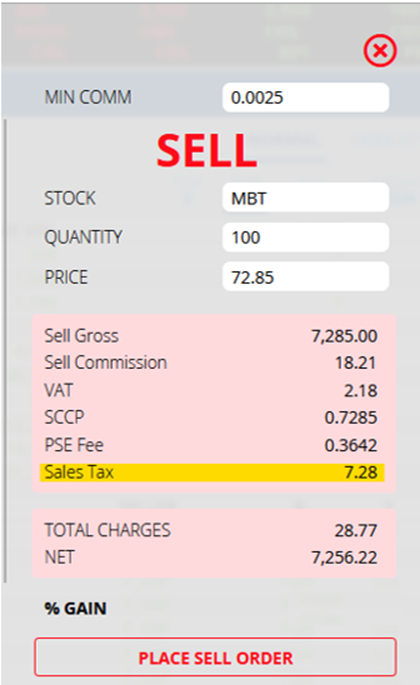
Task: Click the QUANTITY field showing 100
Action: pos(305,237)
